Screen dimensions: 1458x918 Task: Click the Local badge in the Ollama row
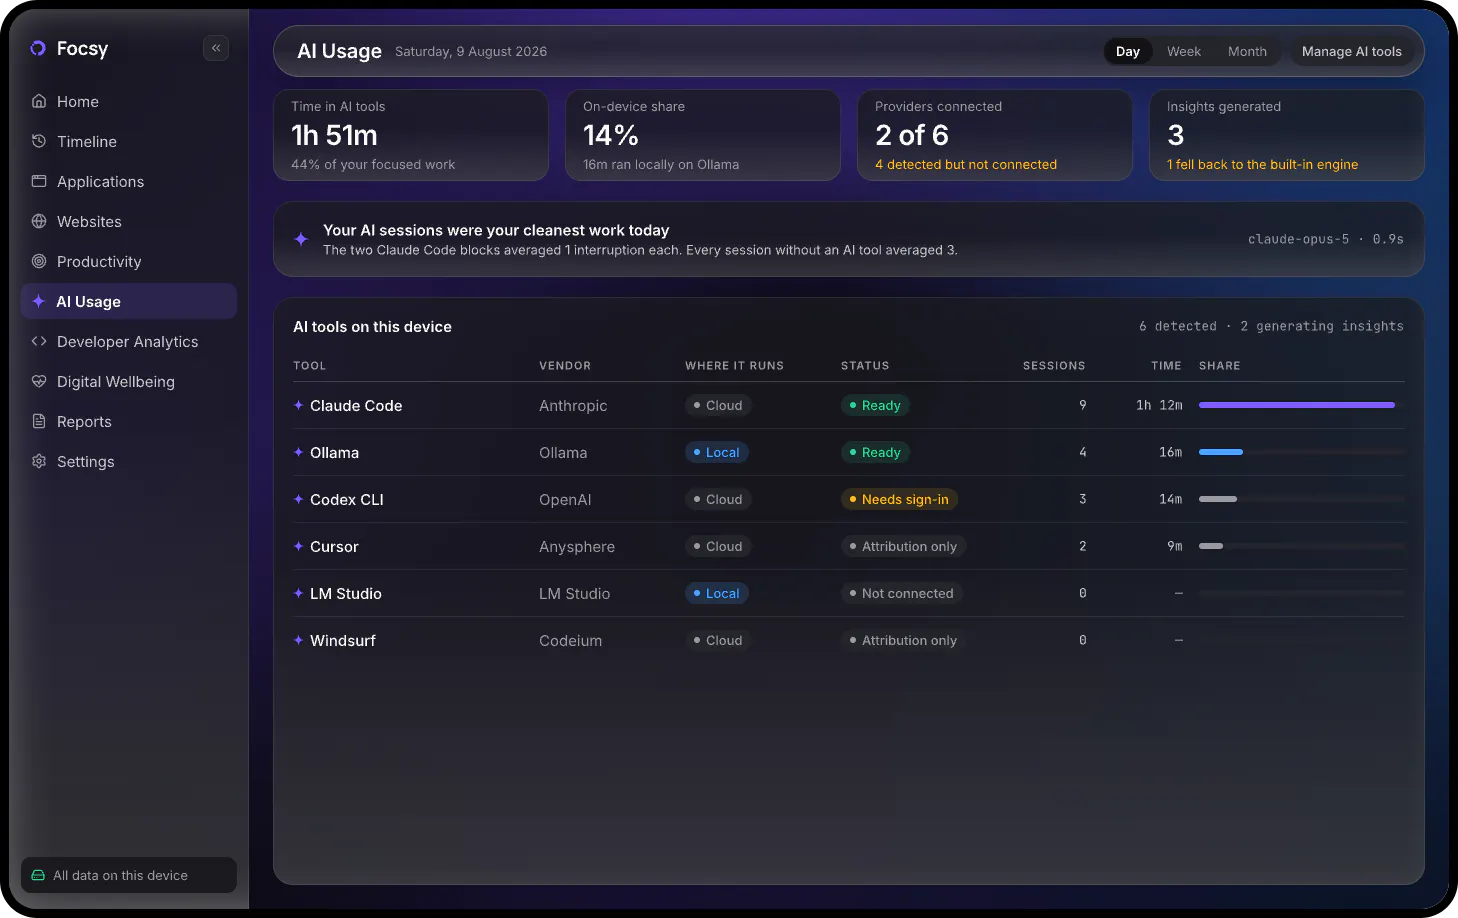[717, 452]
